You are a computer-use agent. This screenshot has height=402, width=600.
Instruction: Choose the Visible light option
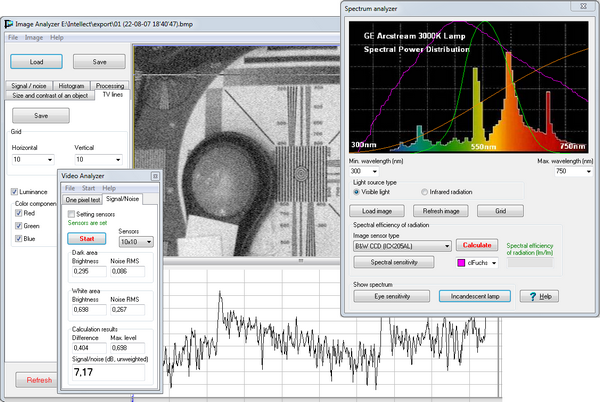358,192
